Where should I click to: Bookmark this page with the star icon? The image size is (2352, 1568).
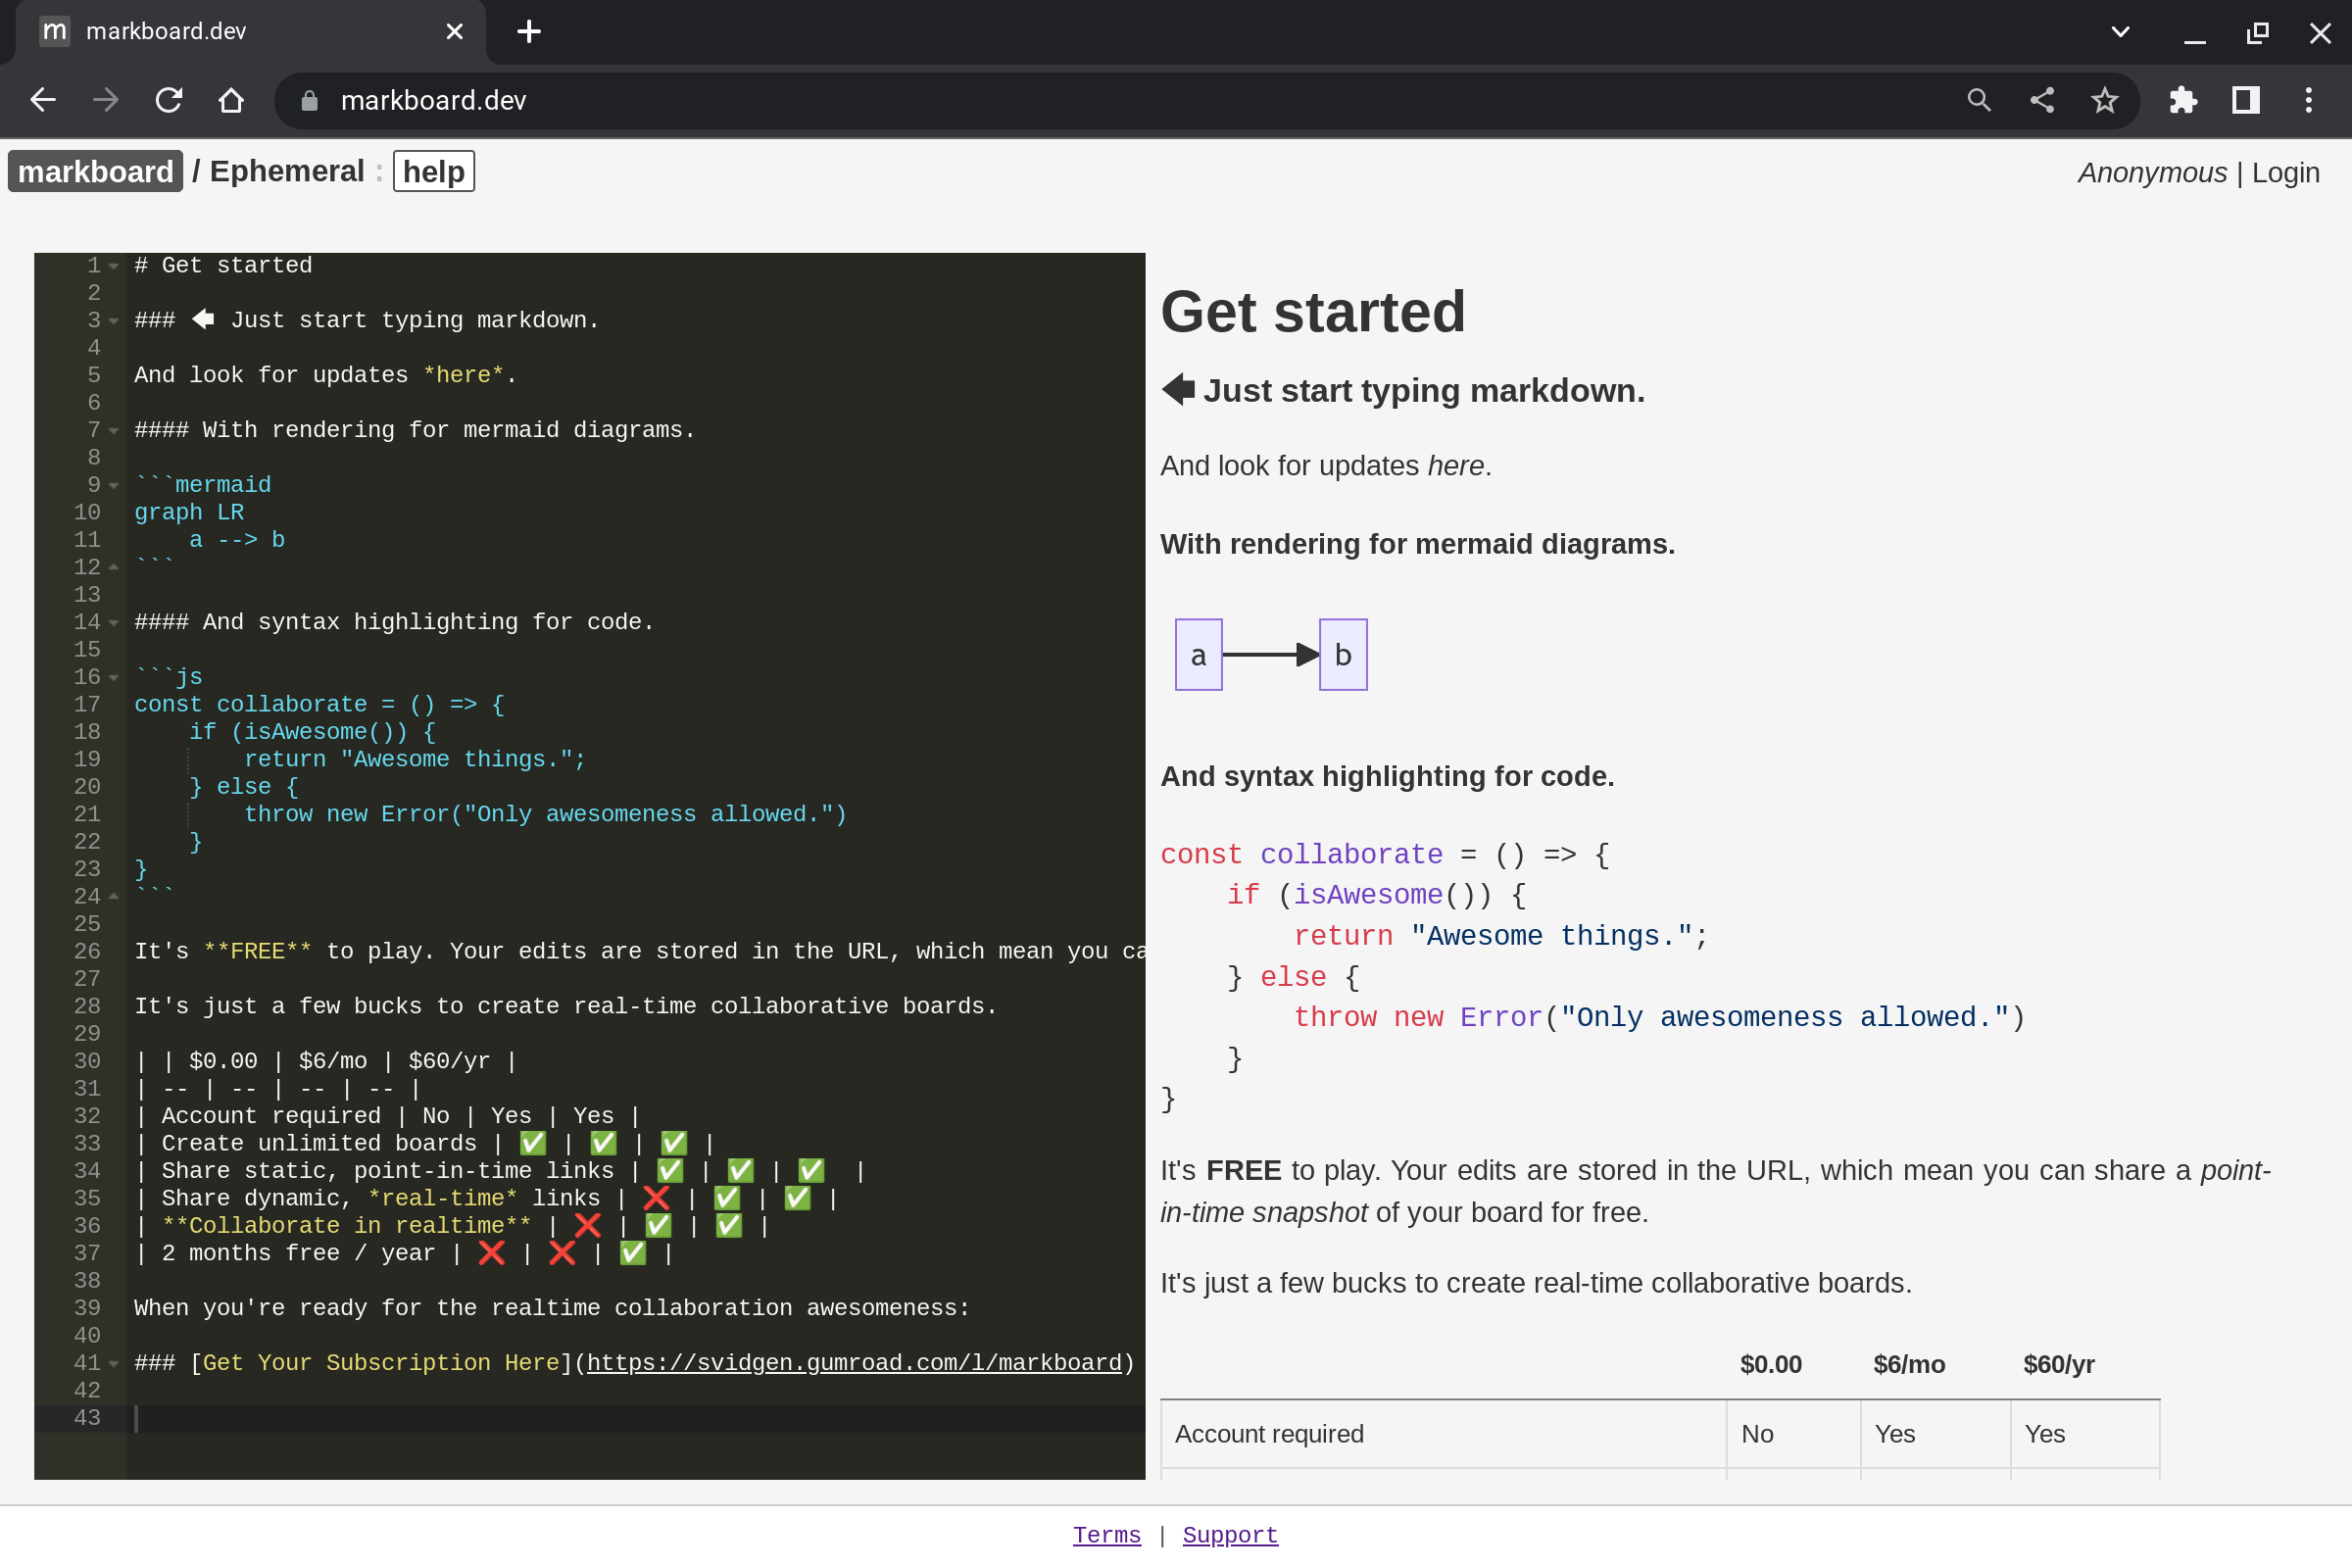click(x=2105, y=100)
